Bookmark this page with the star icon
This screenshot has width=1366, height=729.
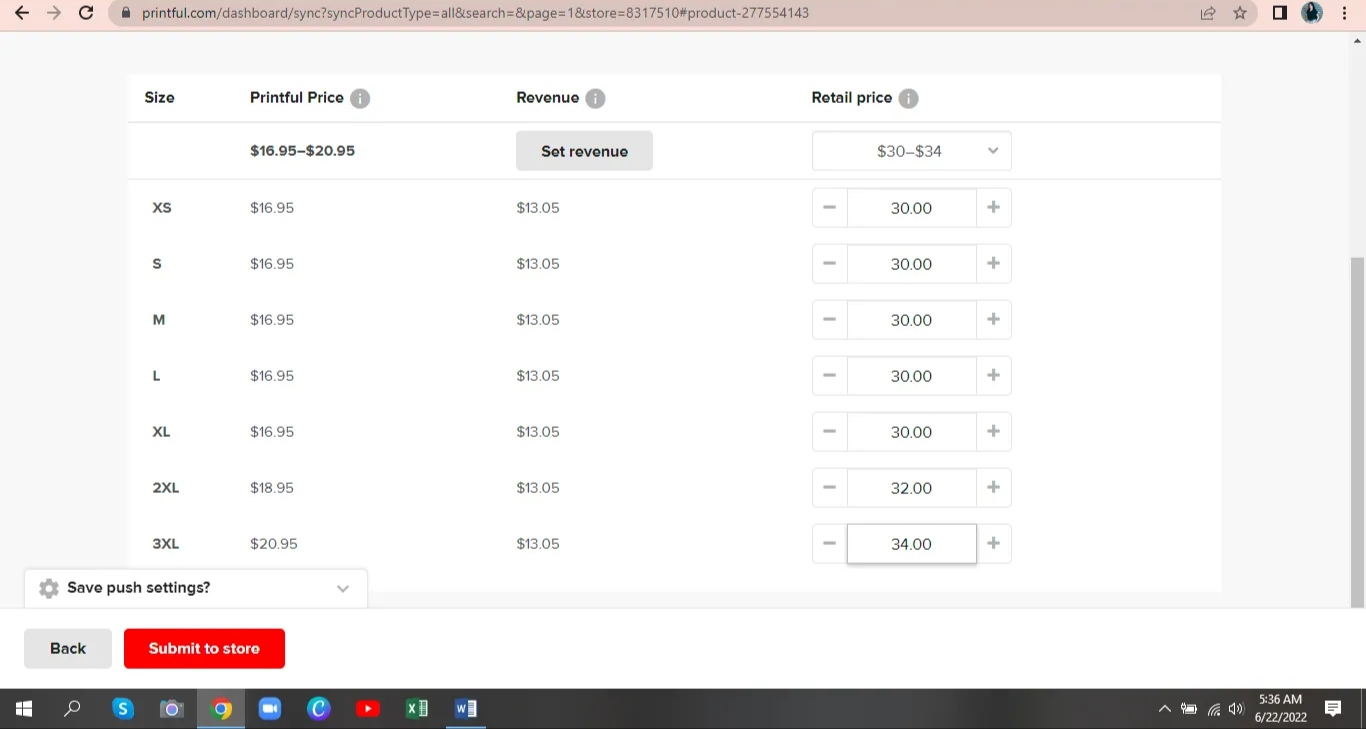tap(1240, 13)
